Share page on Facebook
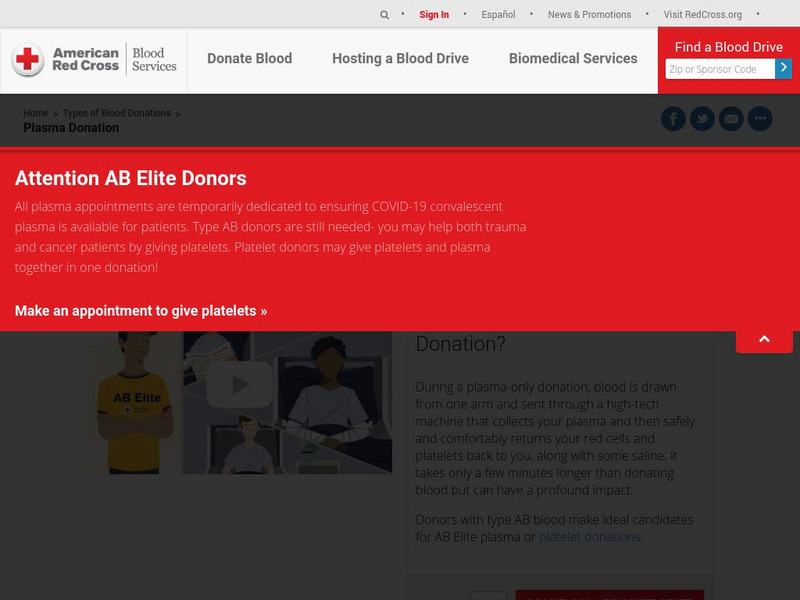This screenshot has height=600, width=800. (673, 119)
